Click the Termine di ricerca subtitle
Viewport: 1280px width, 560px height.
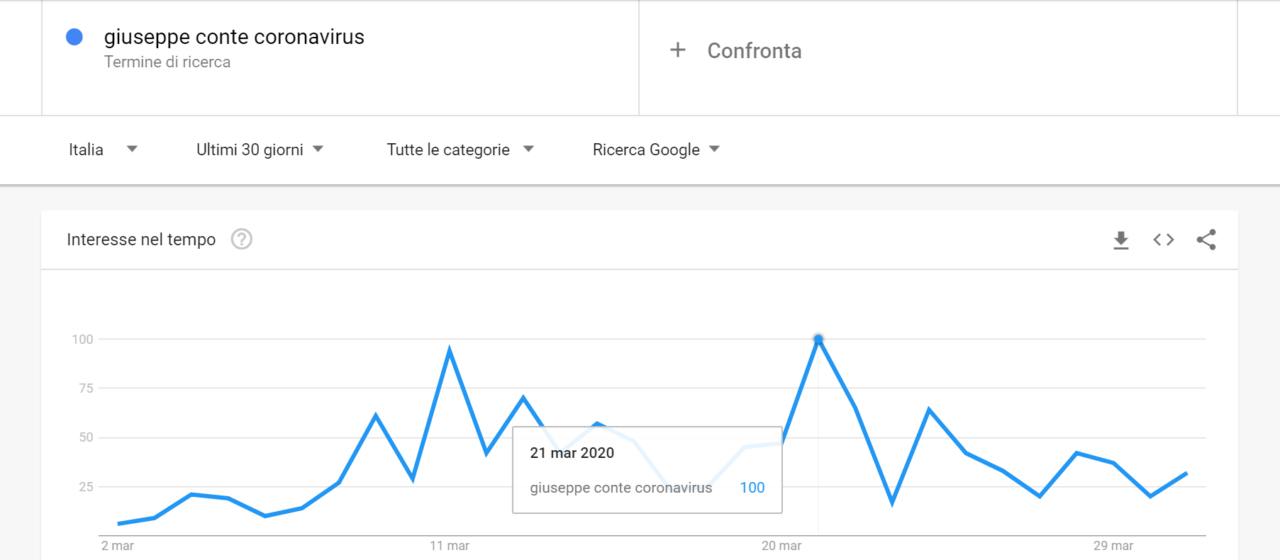click(167, 62)
